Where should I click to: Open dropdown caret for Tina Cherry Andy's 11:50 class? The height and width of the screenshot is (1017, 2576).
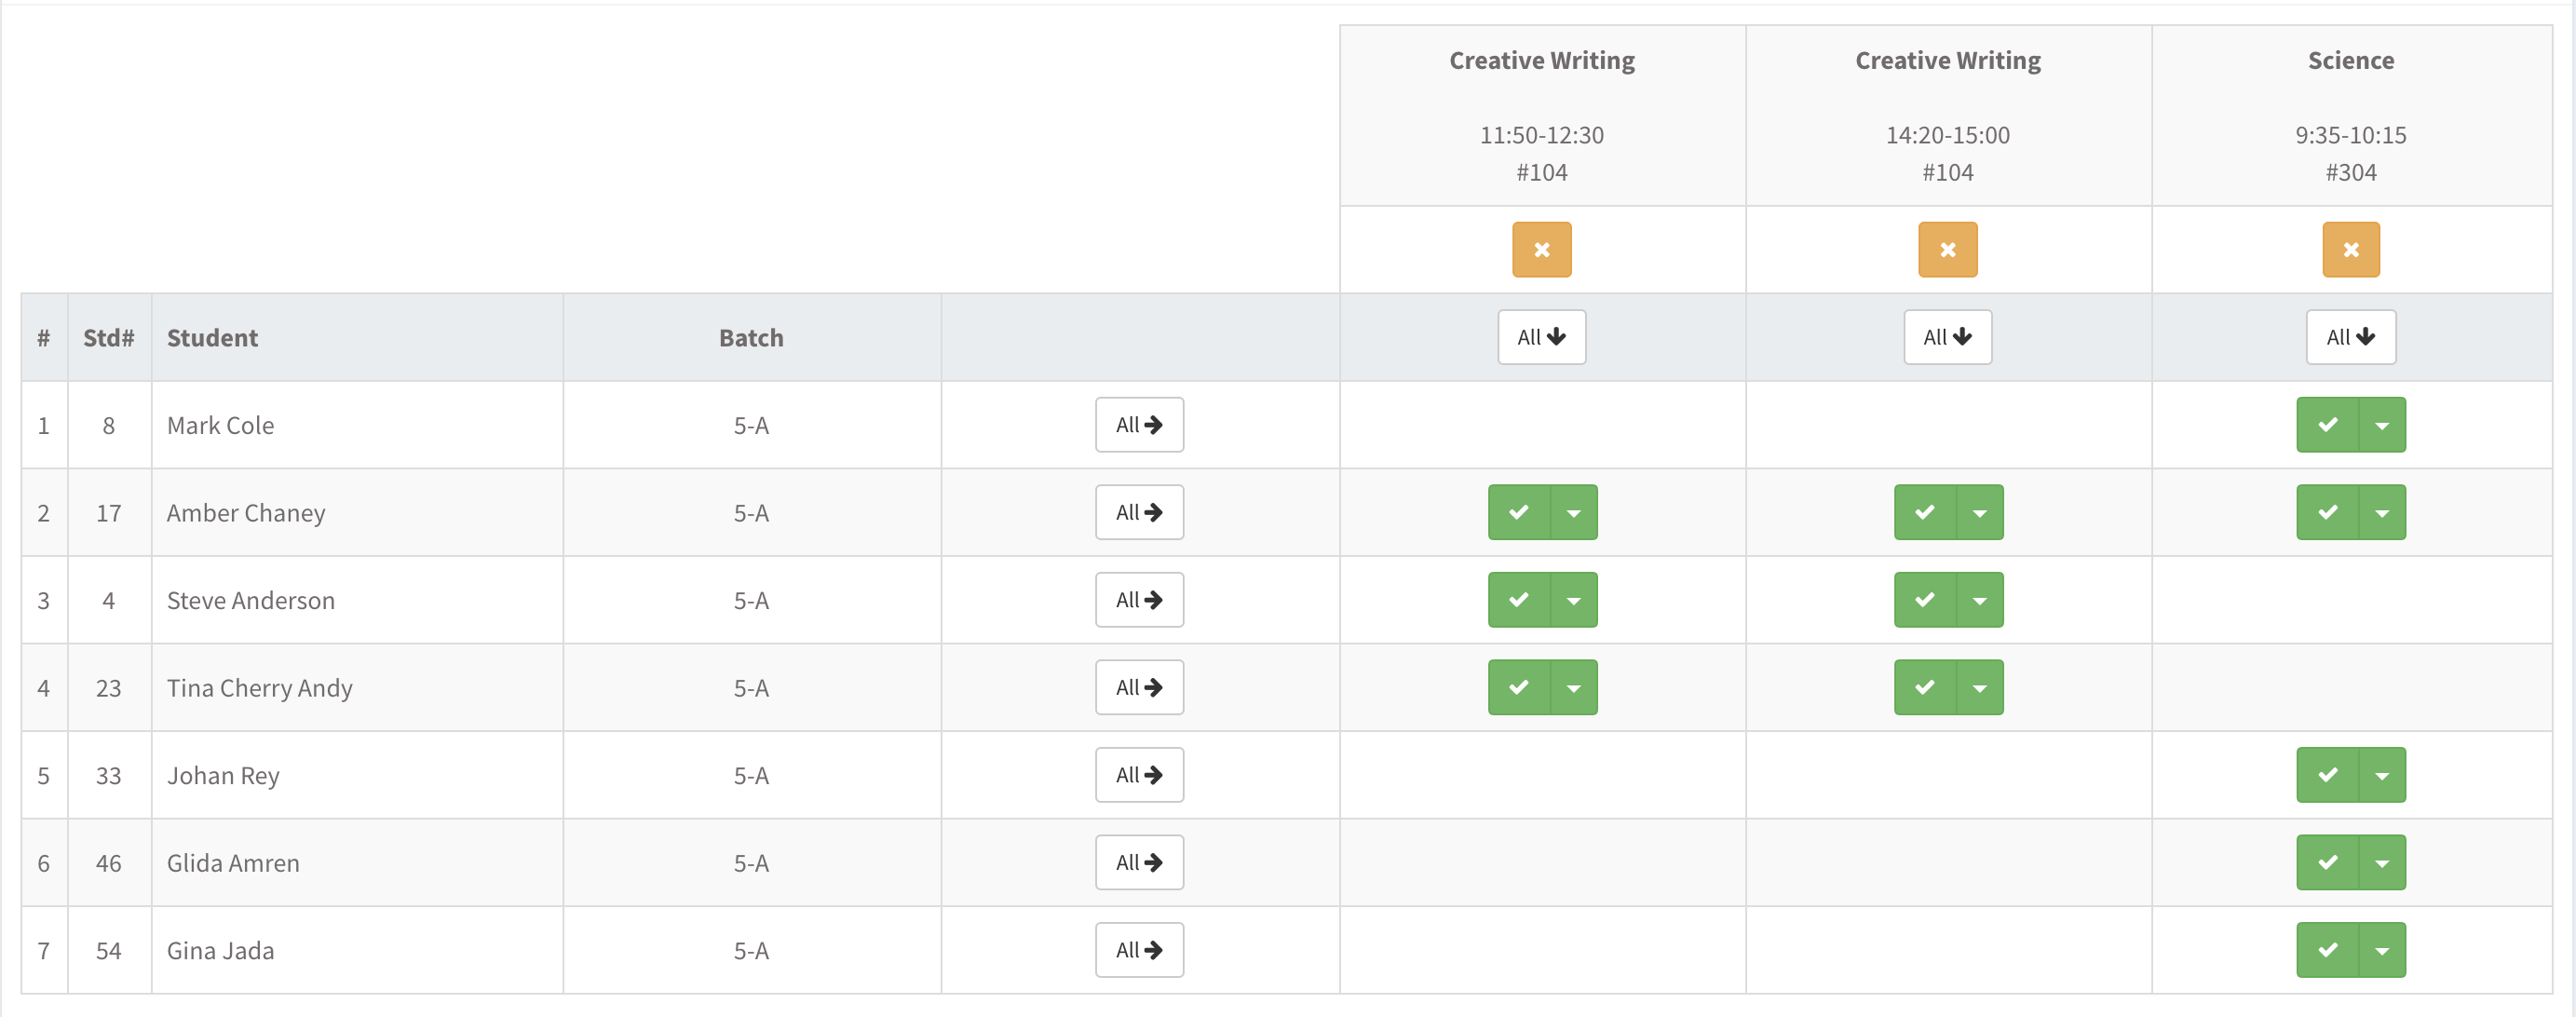1574,688
